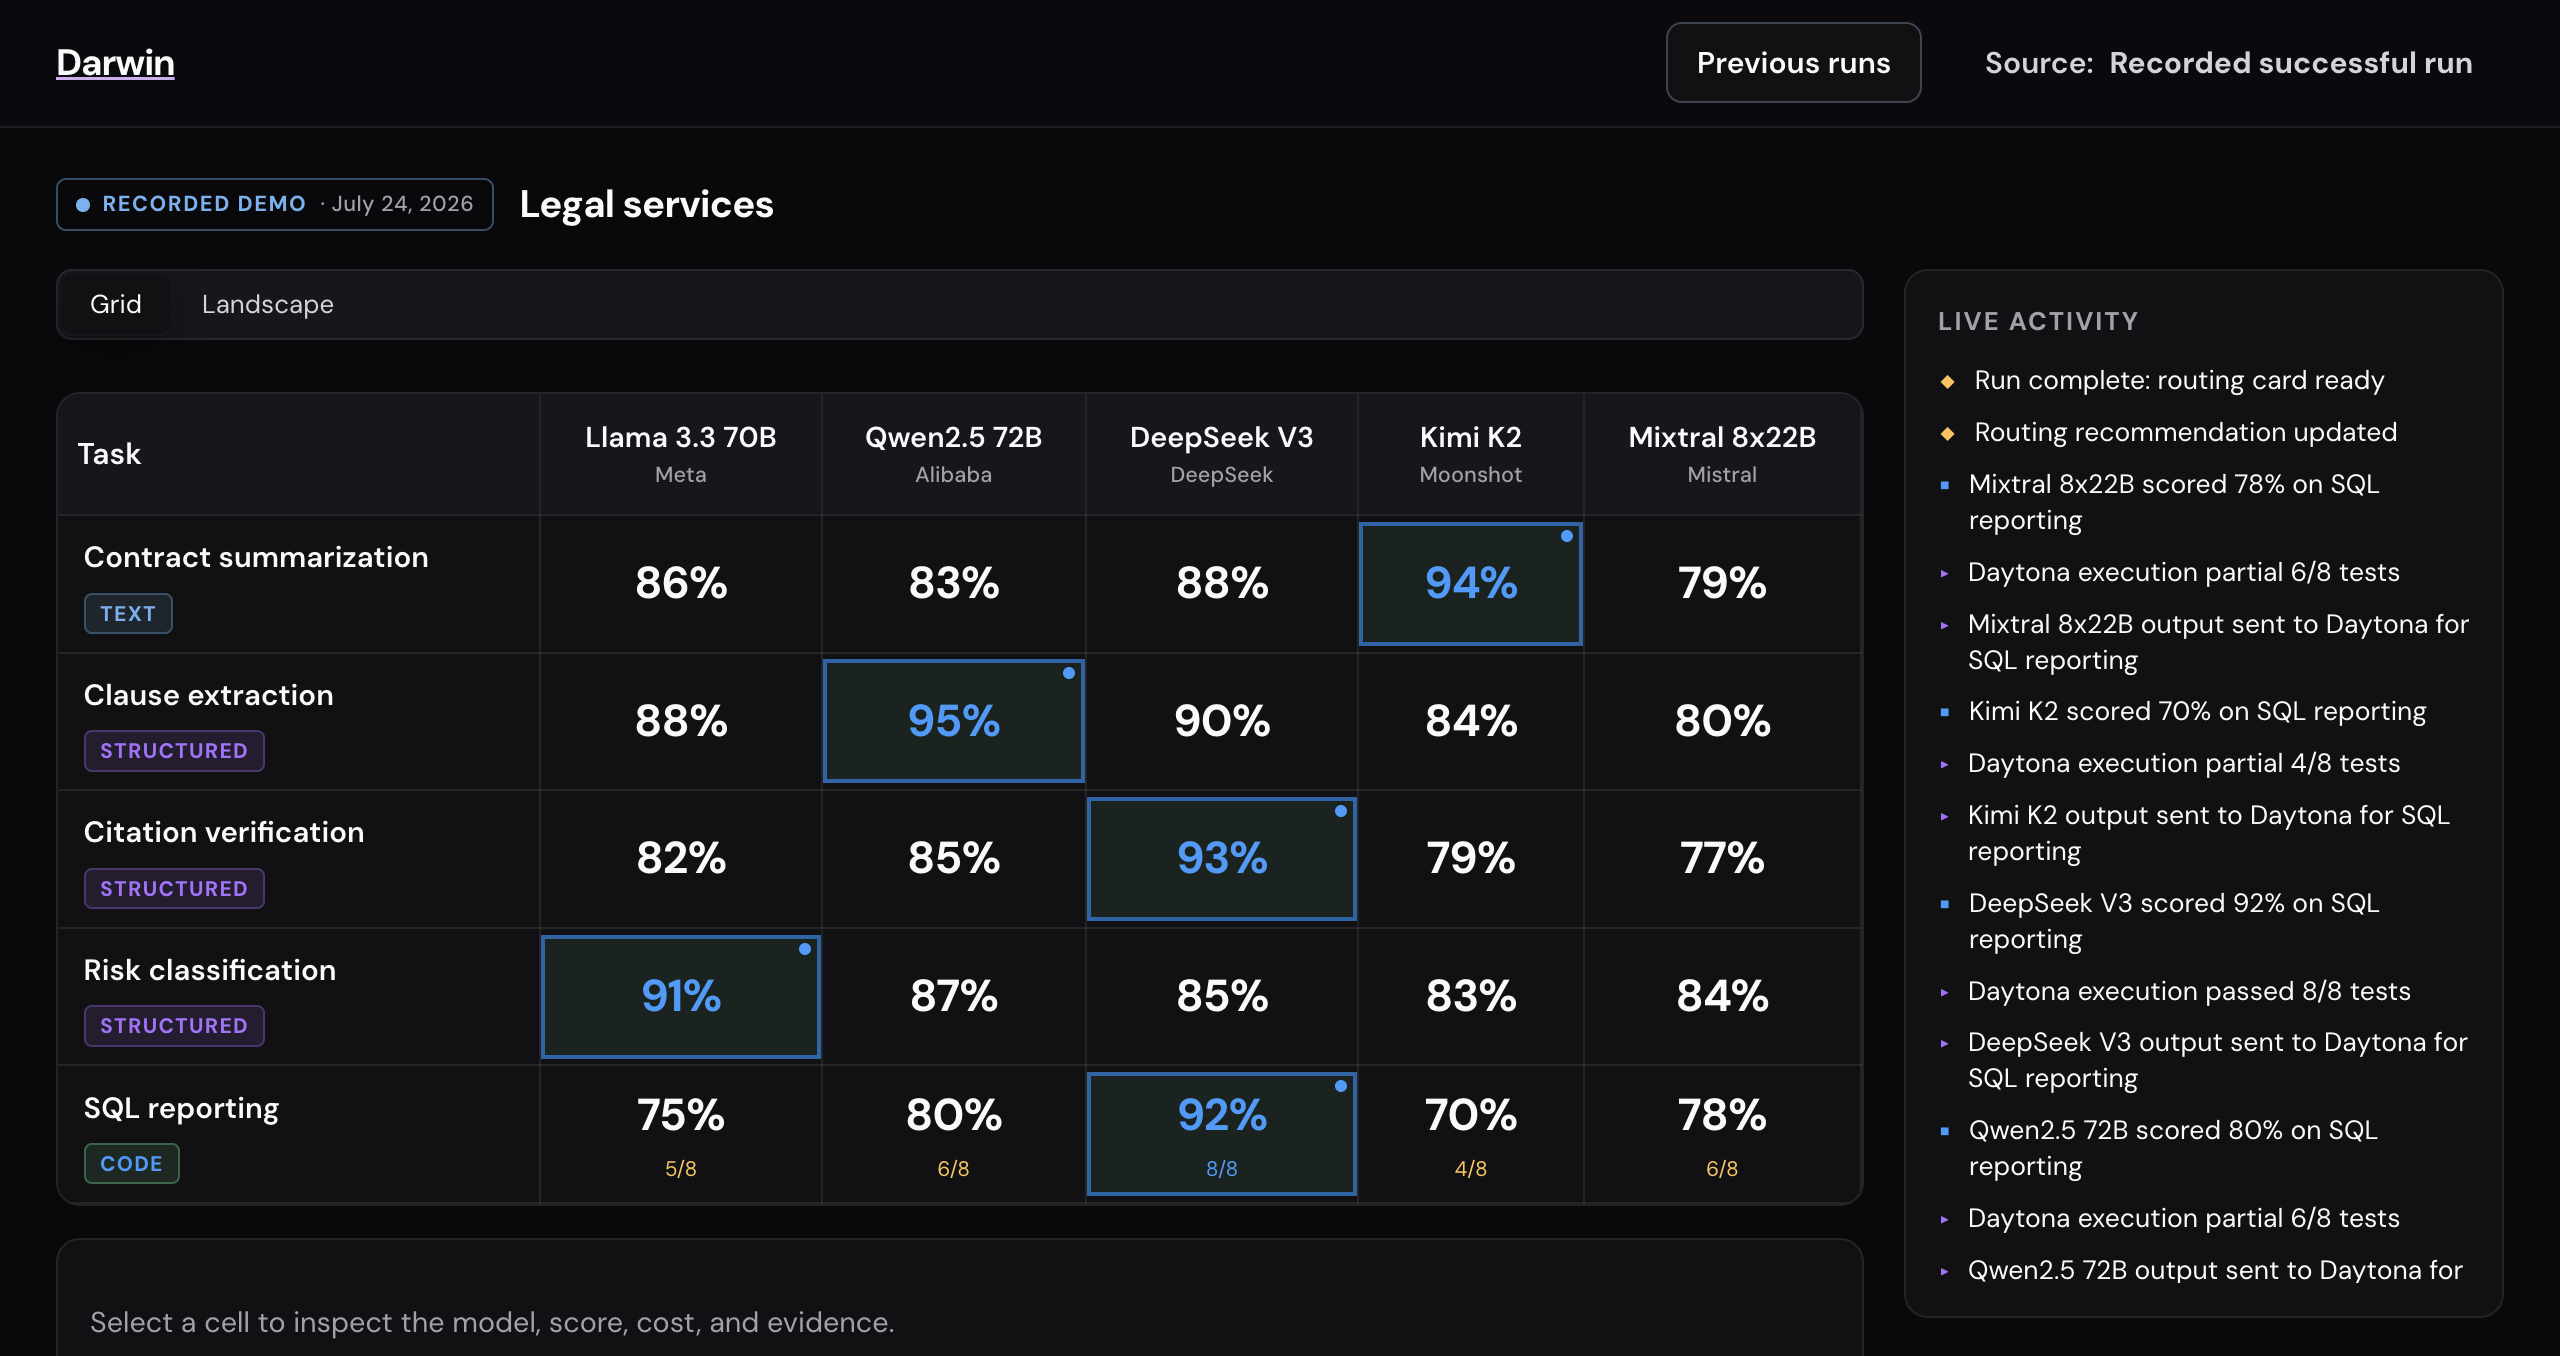Click the TEXT tag under Contract summarization
The width and height of the screenshot is (2560, 1356).
(x=128, y=613)
